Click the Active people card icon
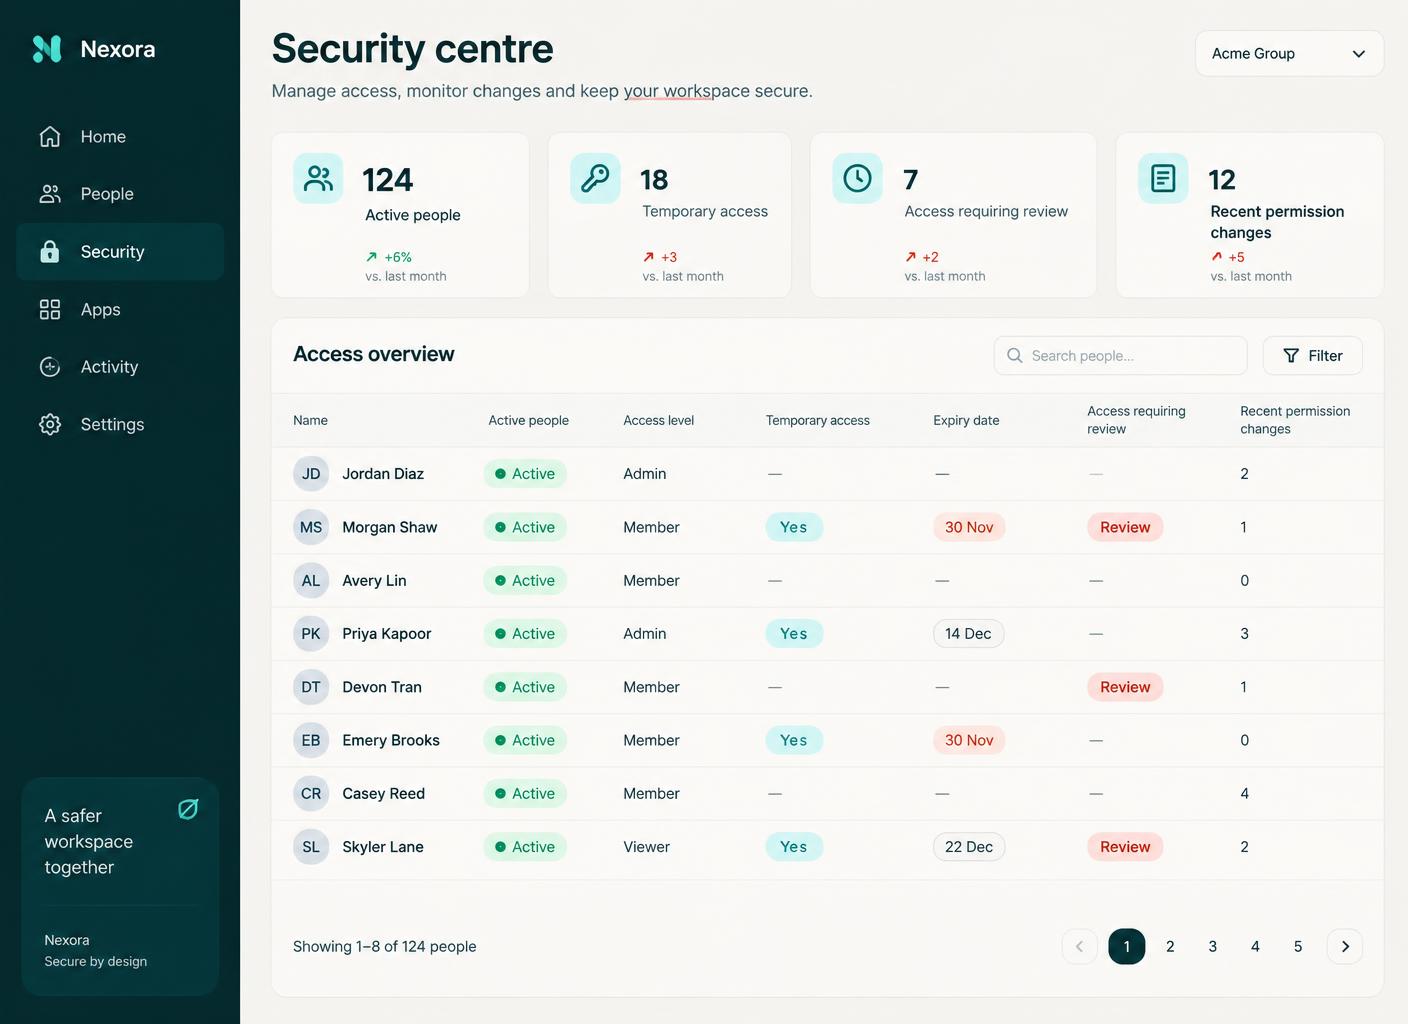Screen dimensions: 1408x1024 (x=318, y=178)
